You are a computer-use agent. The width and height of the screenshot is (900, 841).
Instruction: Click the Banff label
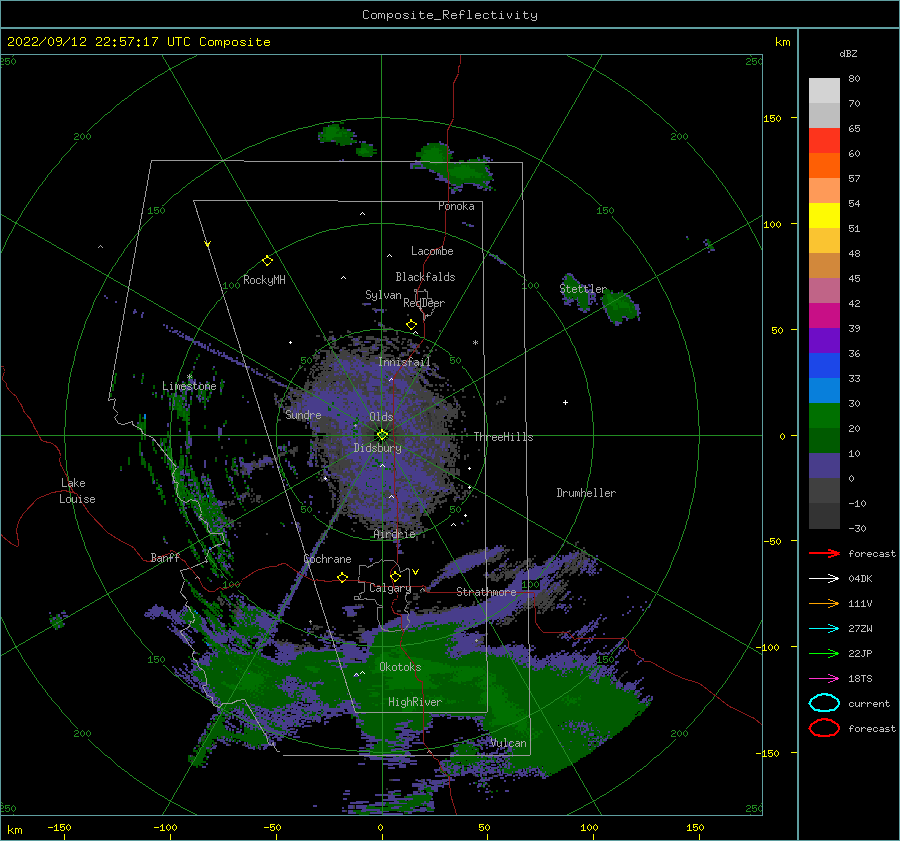pos(165,557)
